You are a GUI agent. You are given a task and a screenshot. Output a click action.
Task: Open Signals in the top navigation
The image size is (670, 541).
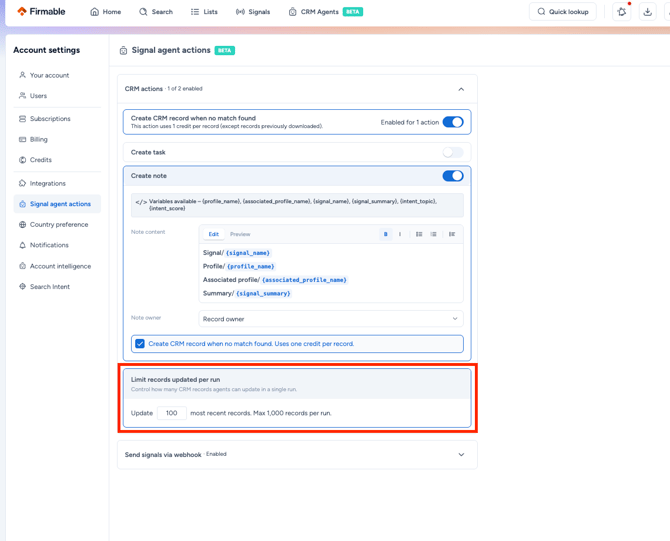point(253,12)
